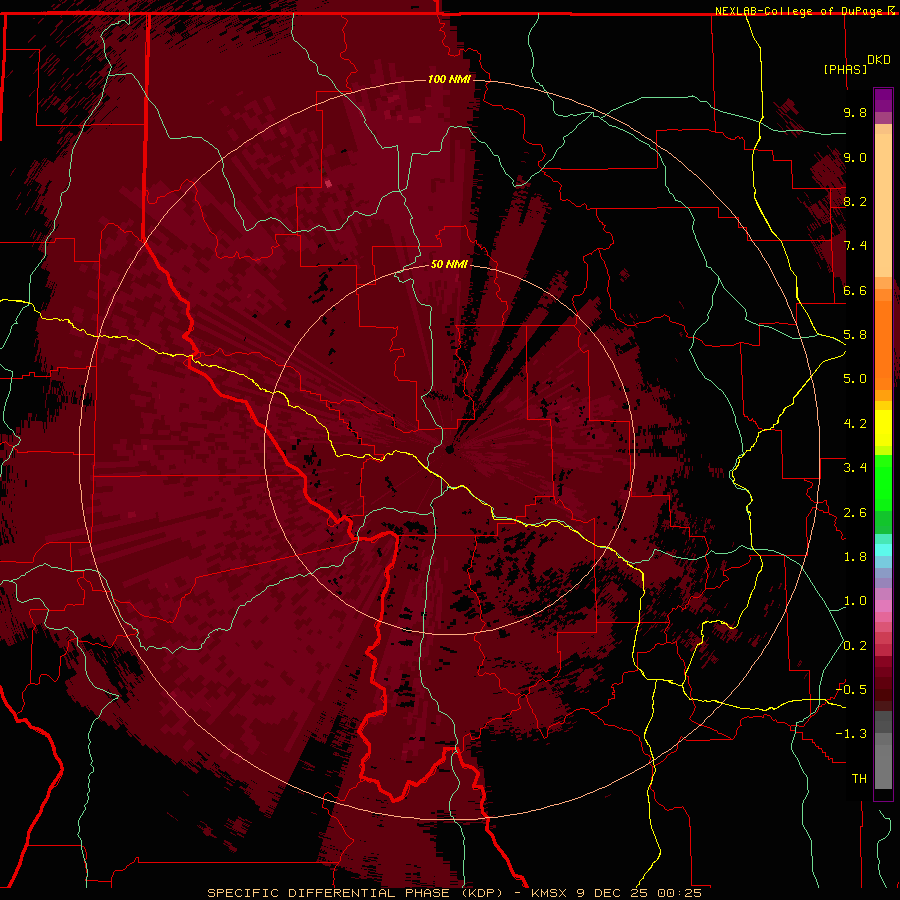The width and height of the screenshot is (900, 900).
Task: Click the 100 NMI range ring label
Action: tap(449, 79)
